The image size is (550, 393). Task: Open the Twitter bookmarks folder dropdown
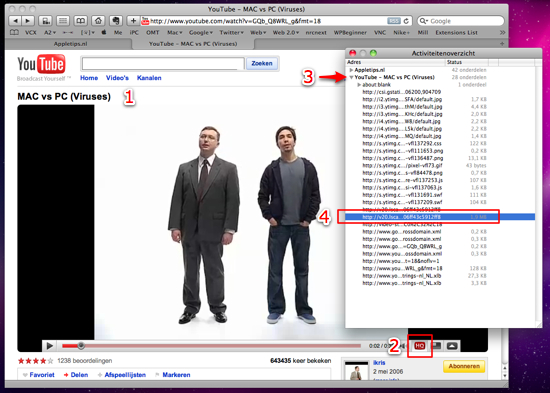(231, 32)
